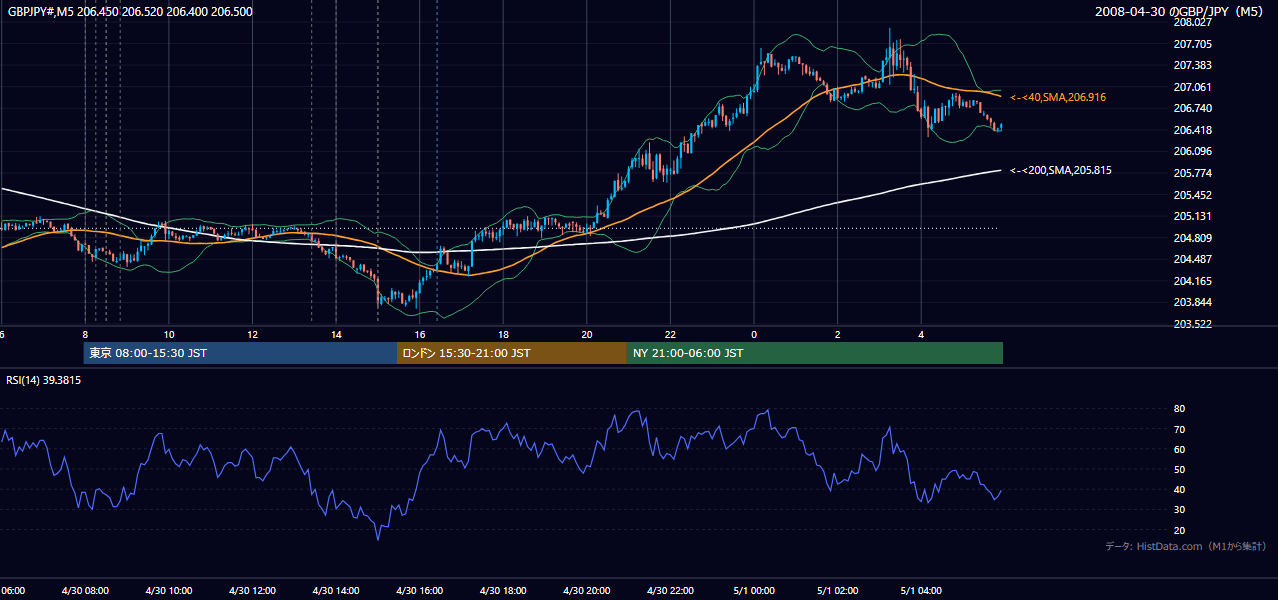Click price axis label 204.809
Screen dimensions: 1278x600
click(1191, 238)
